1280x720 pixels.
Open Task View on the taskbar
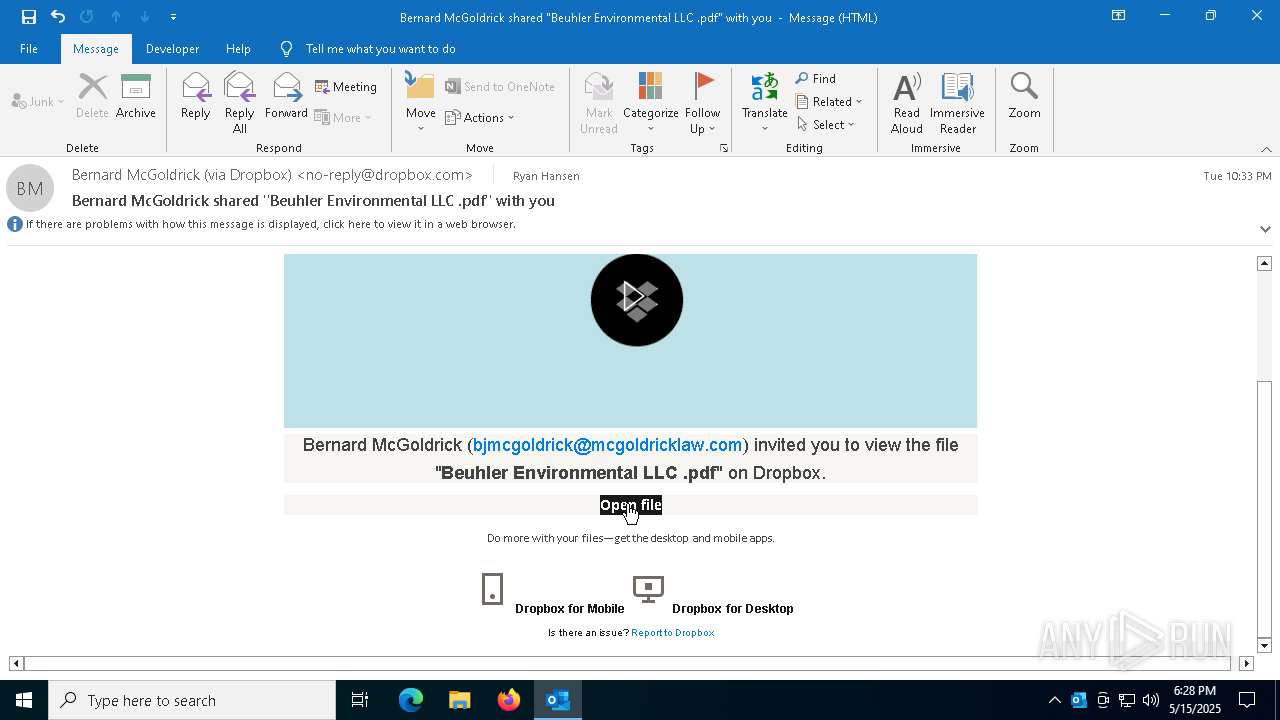click(x=360, y=700)
